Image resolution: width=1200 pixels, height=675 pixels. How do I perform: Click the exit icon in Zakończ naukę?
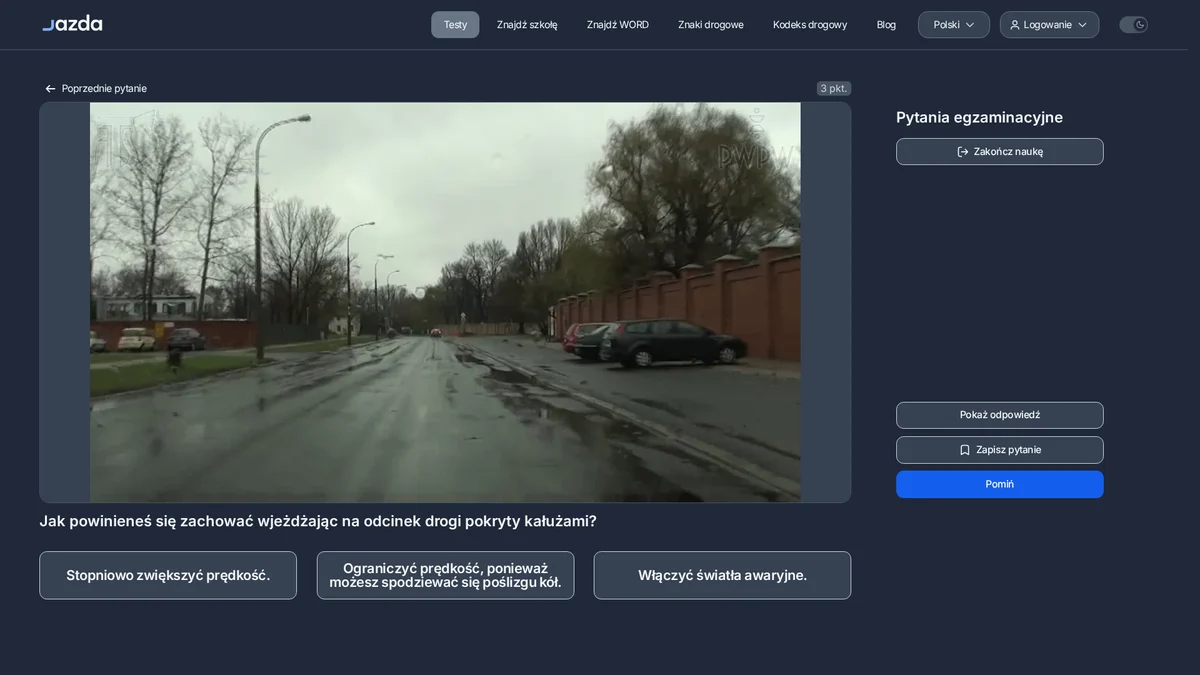pyautogui.click(x=963, y=152)
